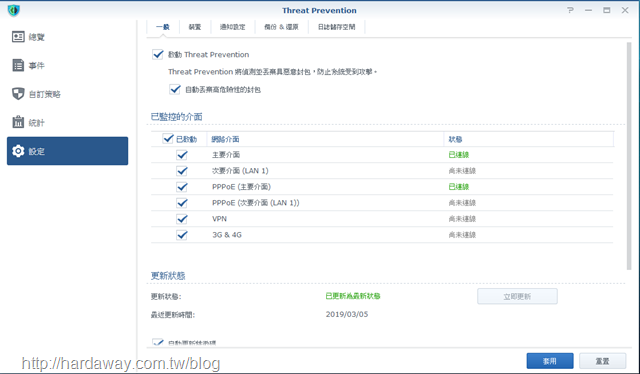Viewport: 640px width, 374px height.
Task: Switch to the 裝置 tab
Action: click(x=195, y=27)
